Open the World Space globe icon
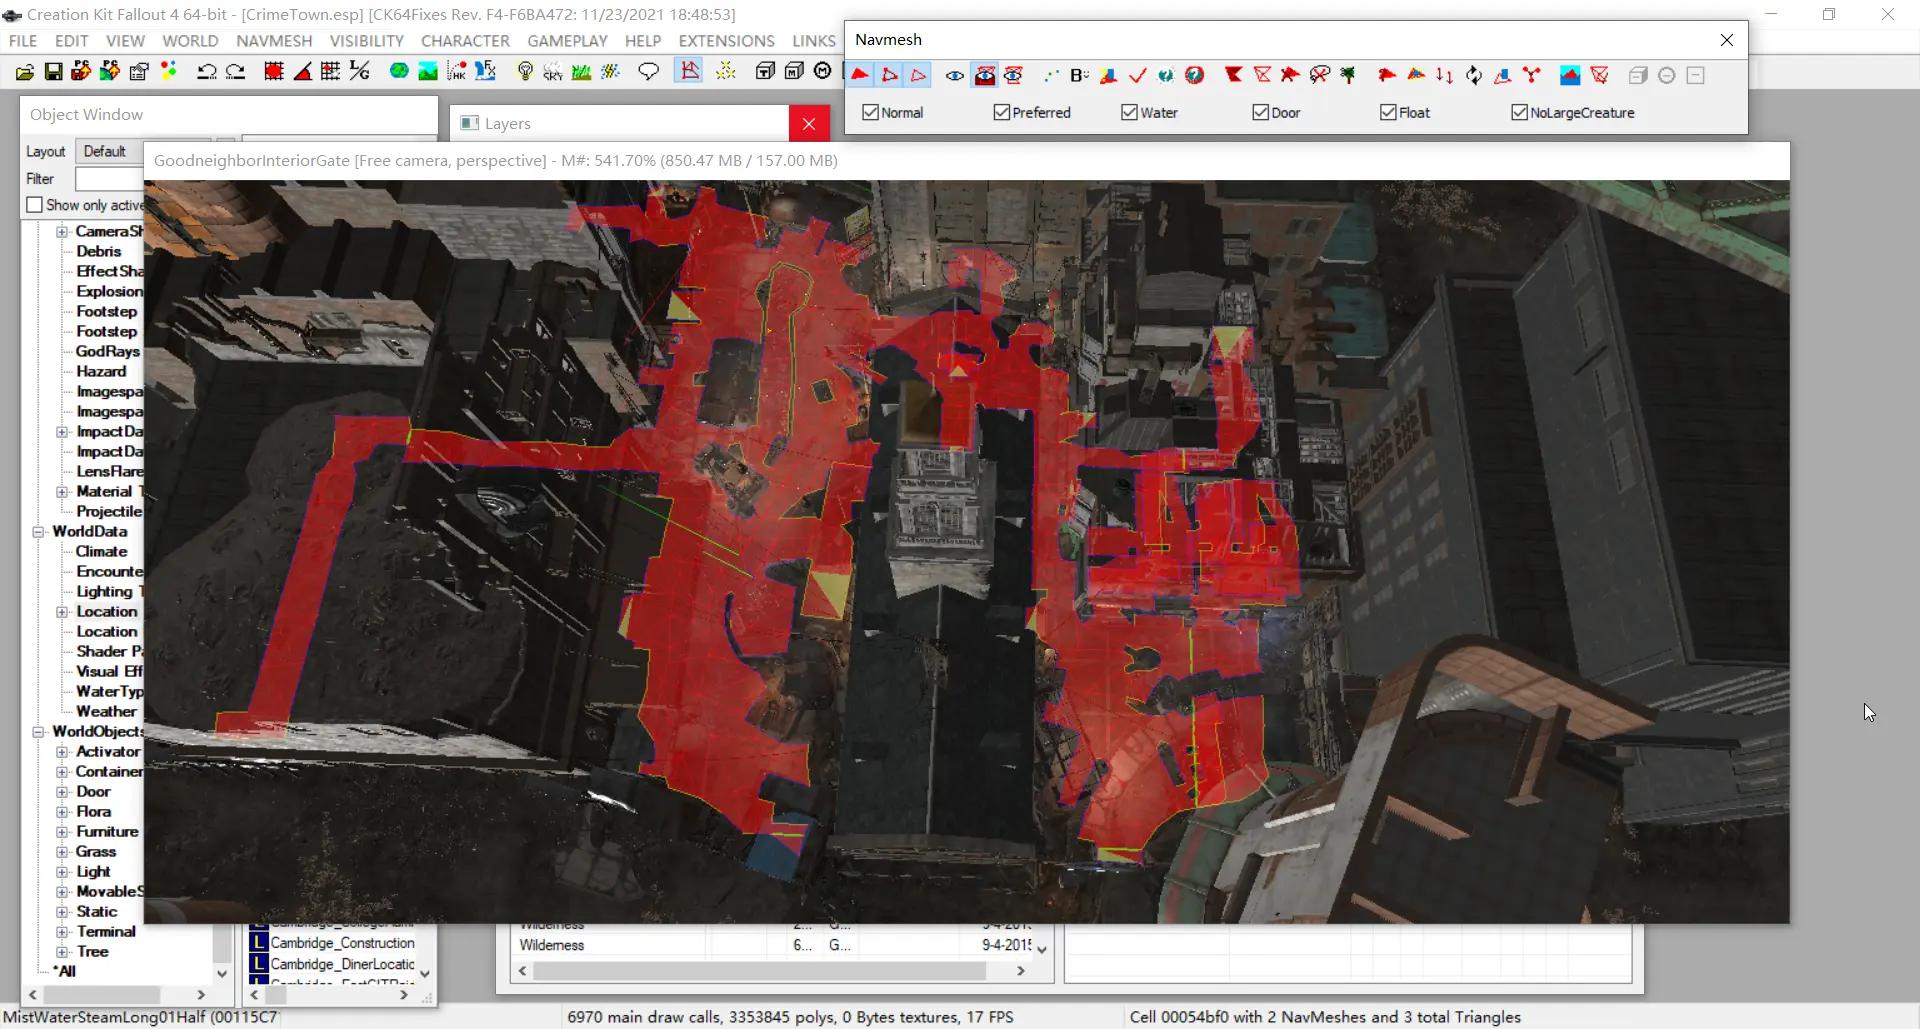1920x1029 pixels. pos(399,72)
